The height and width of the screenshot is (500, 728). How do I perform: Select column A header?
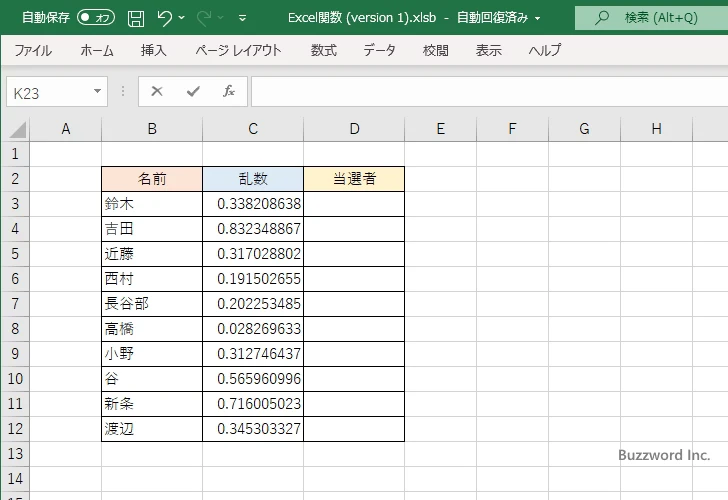[65, 129]
